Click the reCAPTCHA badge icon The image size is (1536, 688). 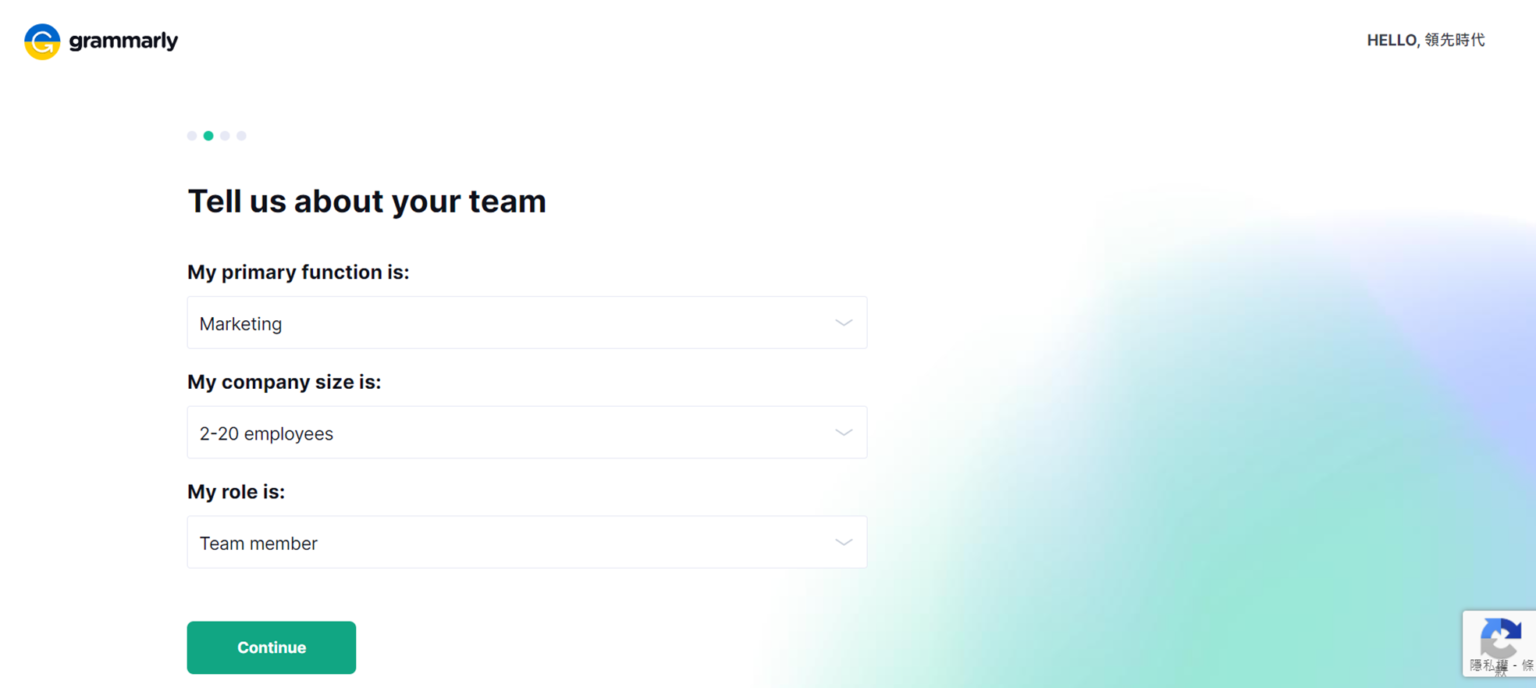[1500, 637]
